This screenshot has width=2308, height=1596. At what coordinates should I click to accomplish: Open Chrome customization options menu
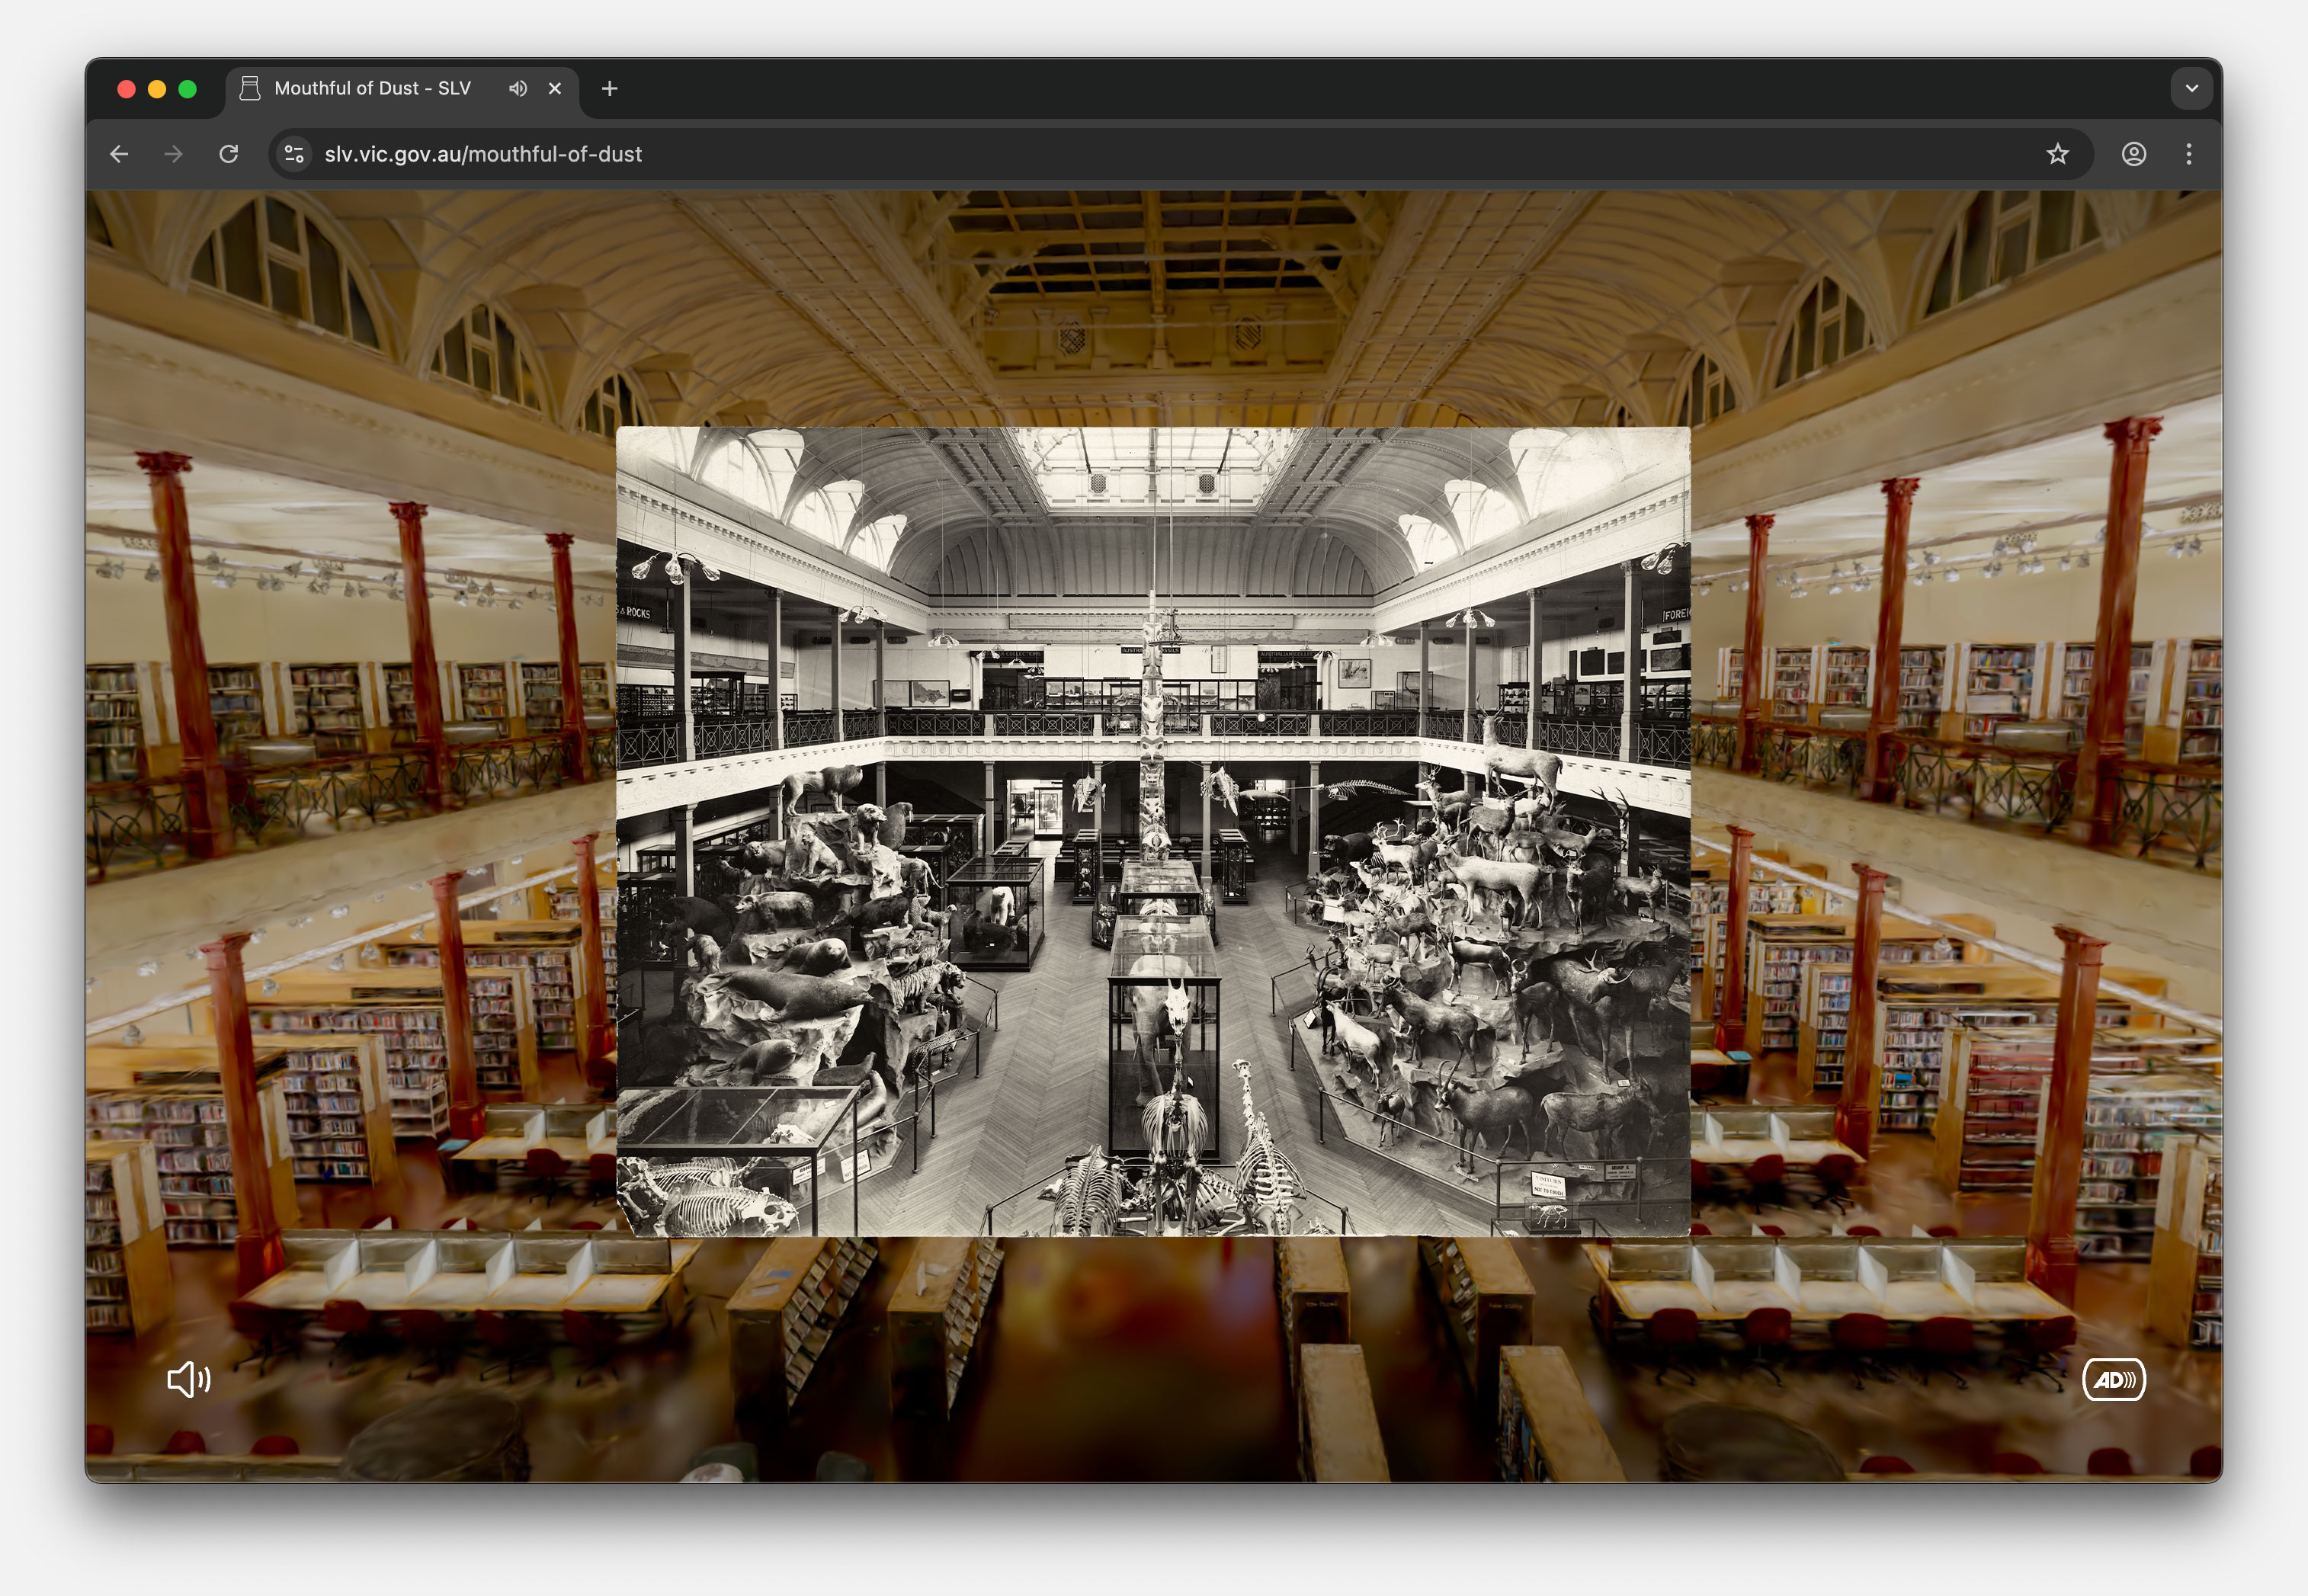[2188, 153]
